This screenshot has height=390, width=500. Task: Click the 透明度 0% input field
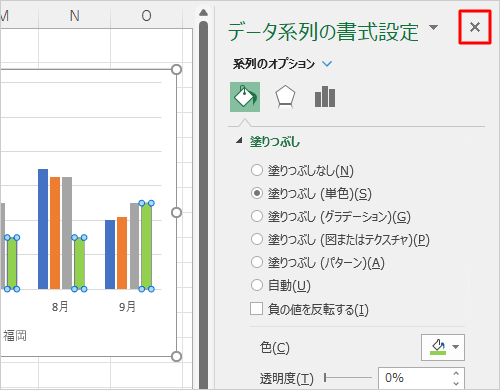click(413, 378)
